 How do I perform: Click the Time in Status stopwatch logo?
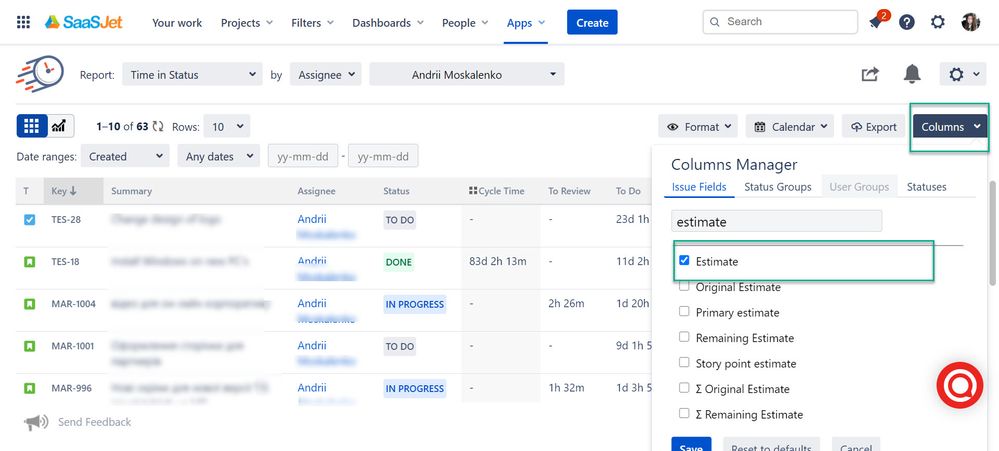(40, 74)
